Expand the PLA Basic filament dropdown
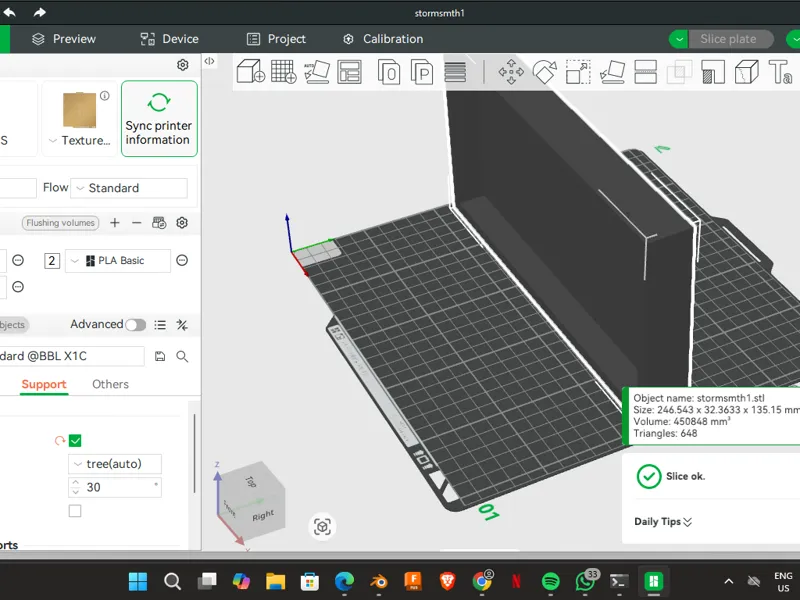 coord(118,261)
